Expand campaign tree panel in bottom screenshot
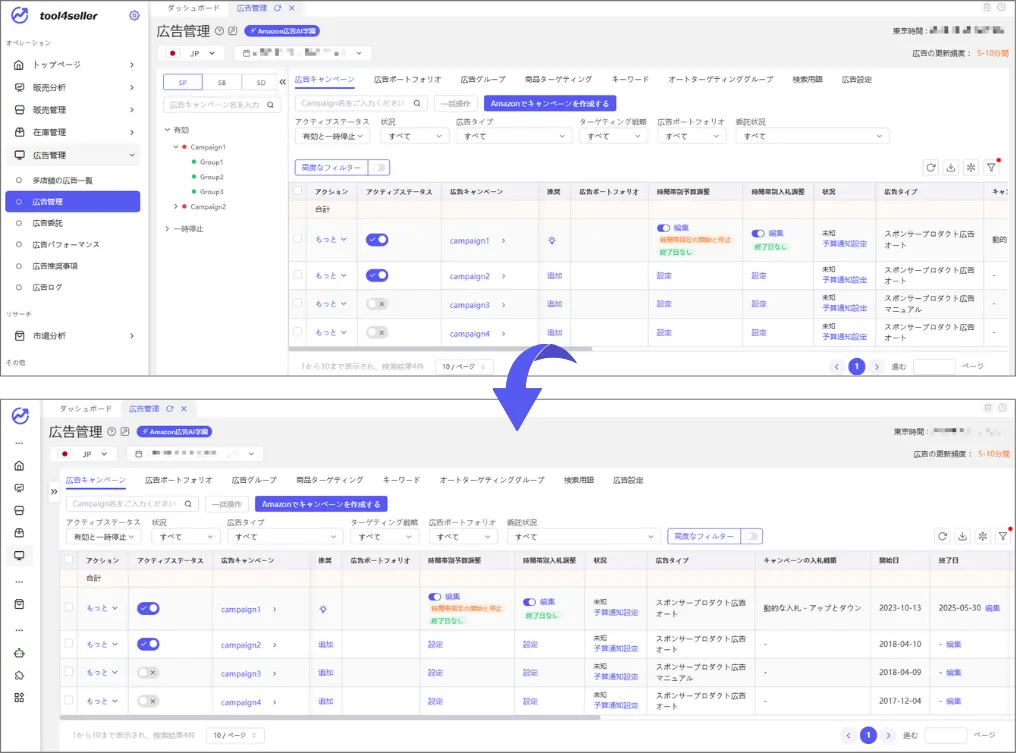 [x=54, y=492]
